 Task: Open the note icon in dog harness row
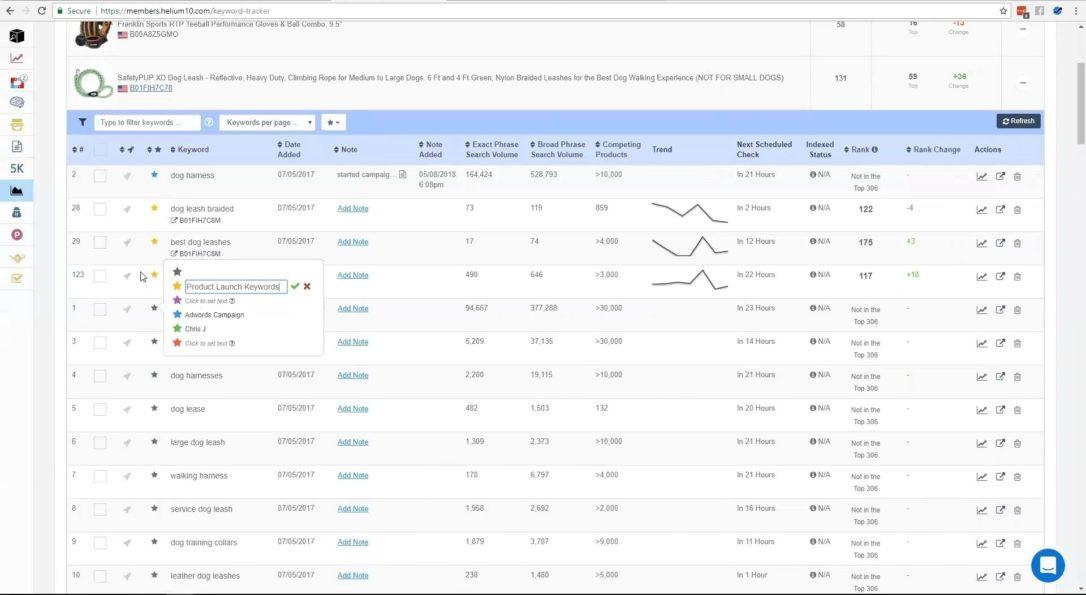coord(402,175)
